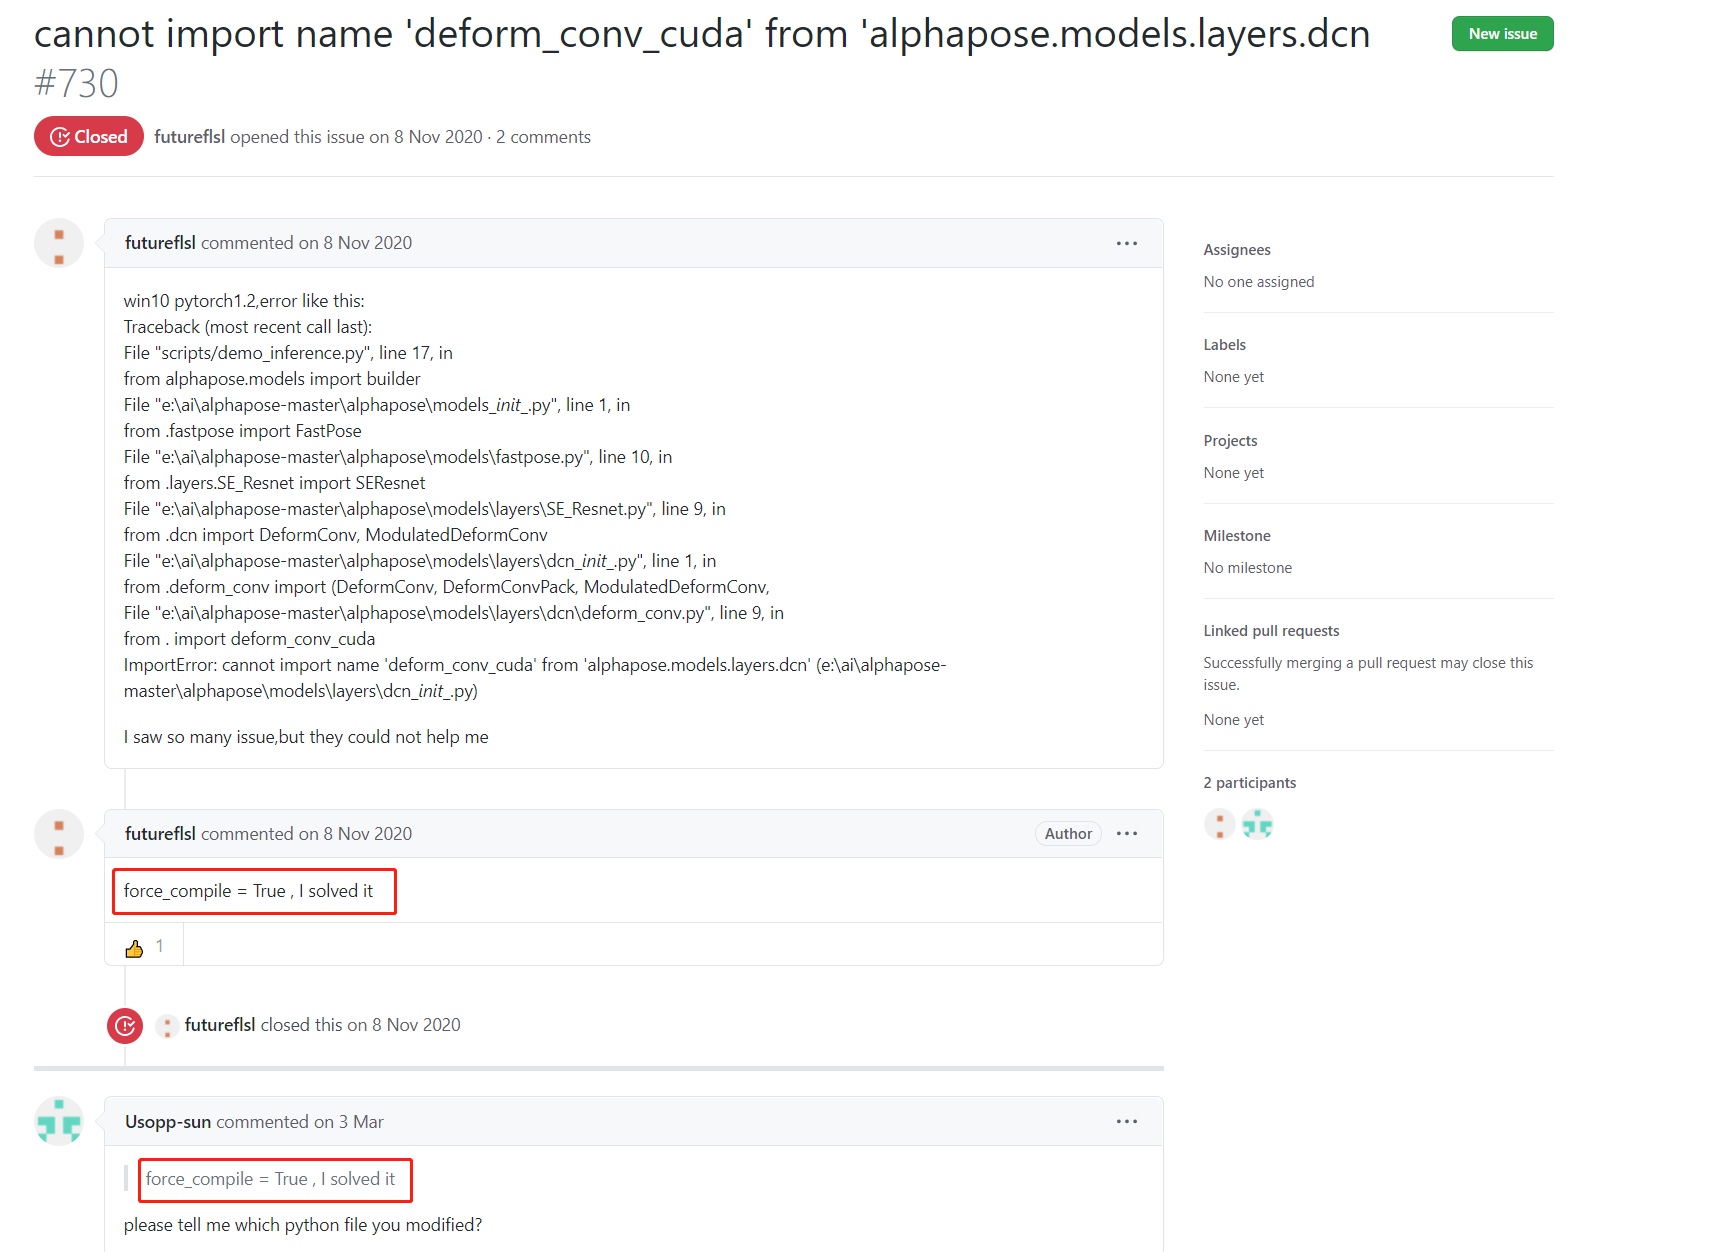Click 'please tell me which python file' text
The height and width of the screenshot is (1252, 1729).
(303, 1225)
